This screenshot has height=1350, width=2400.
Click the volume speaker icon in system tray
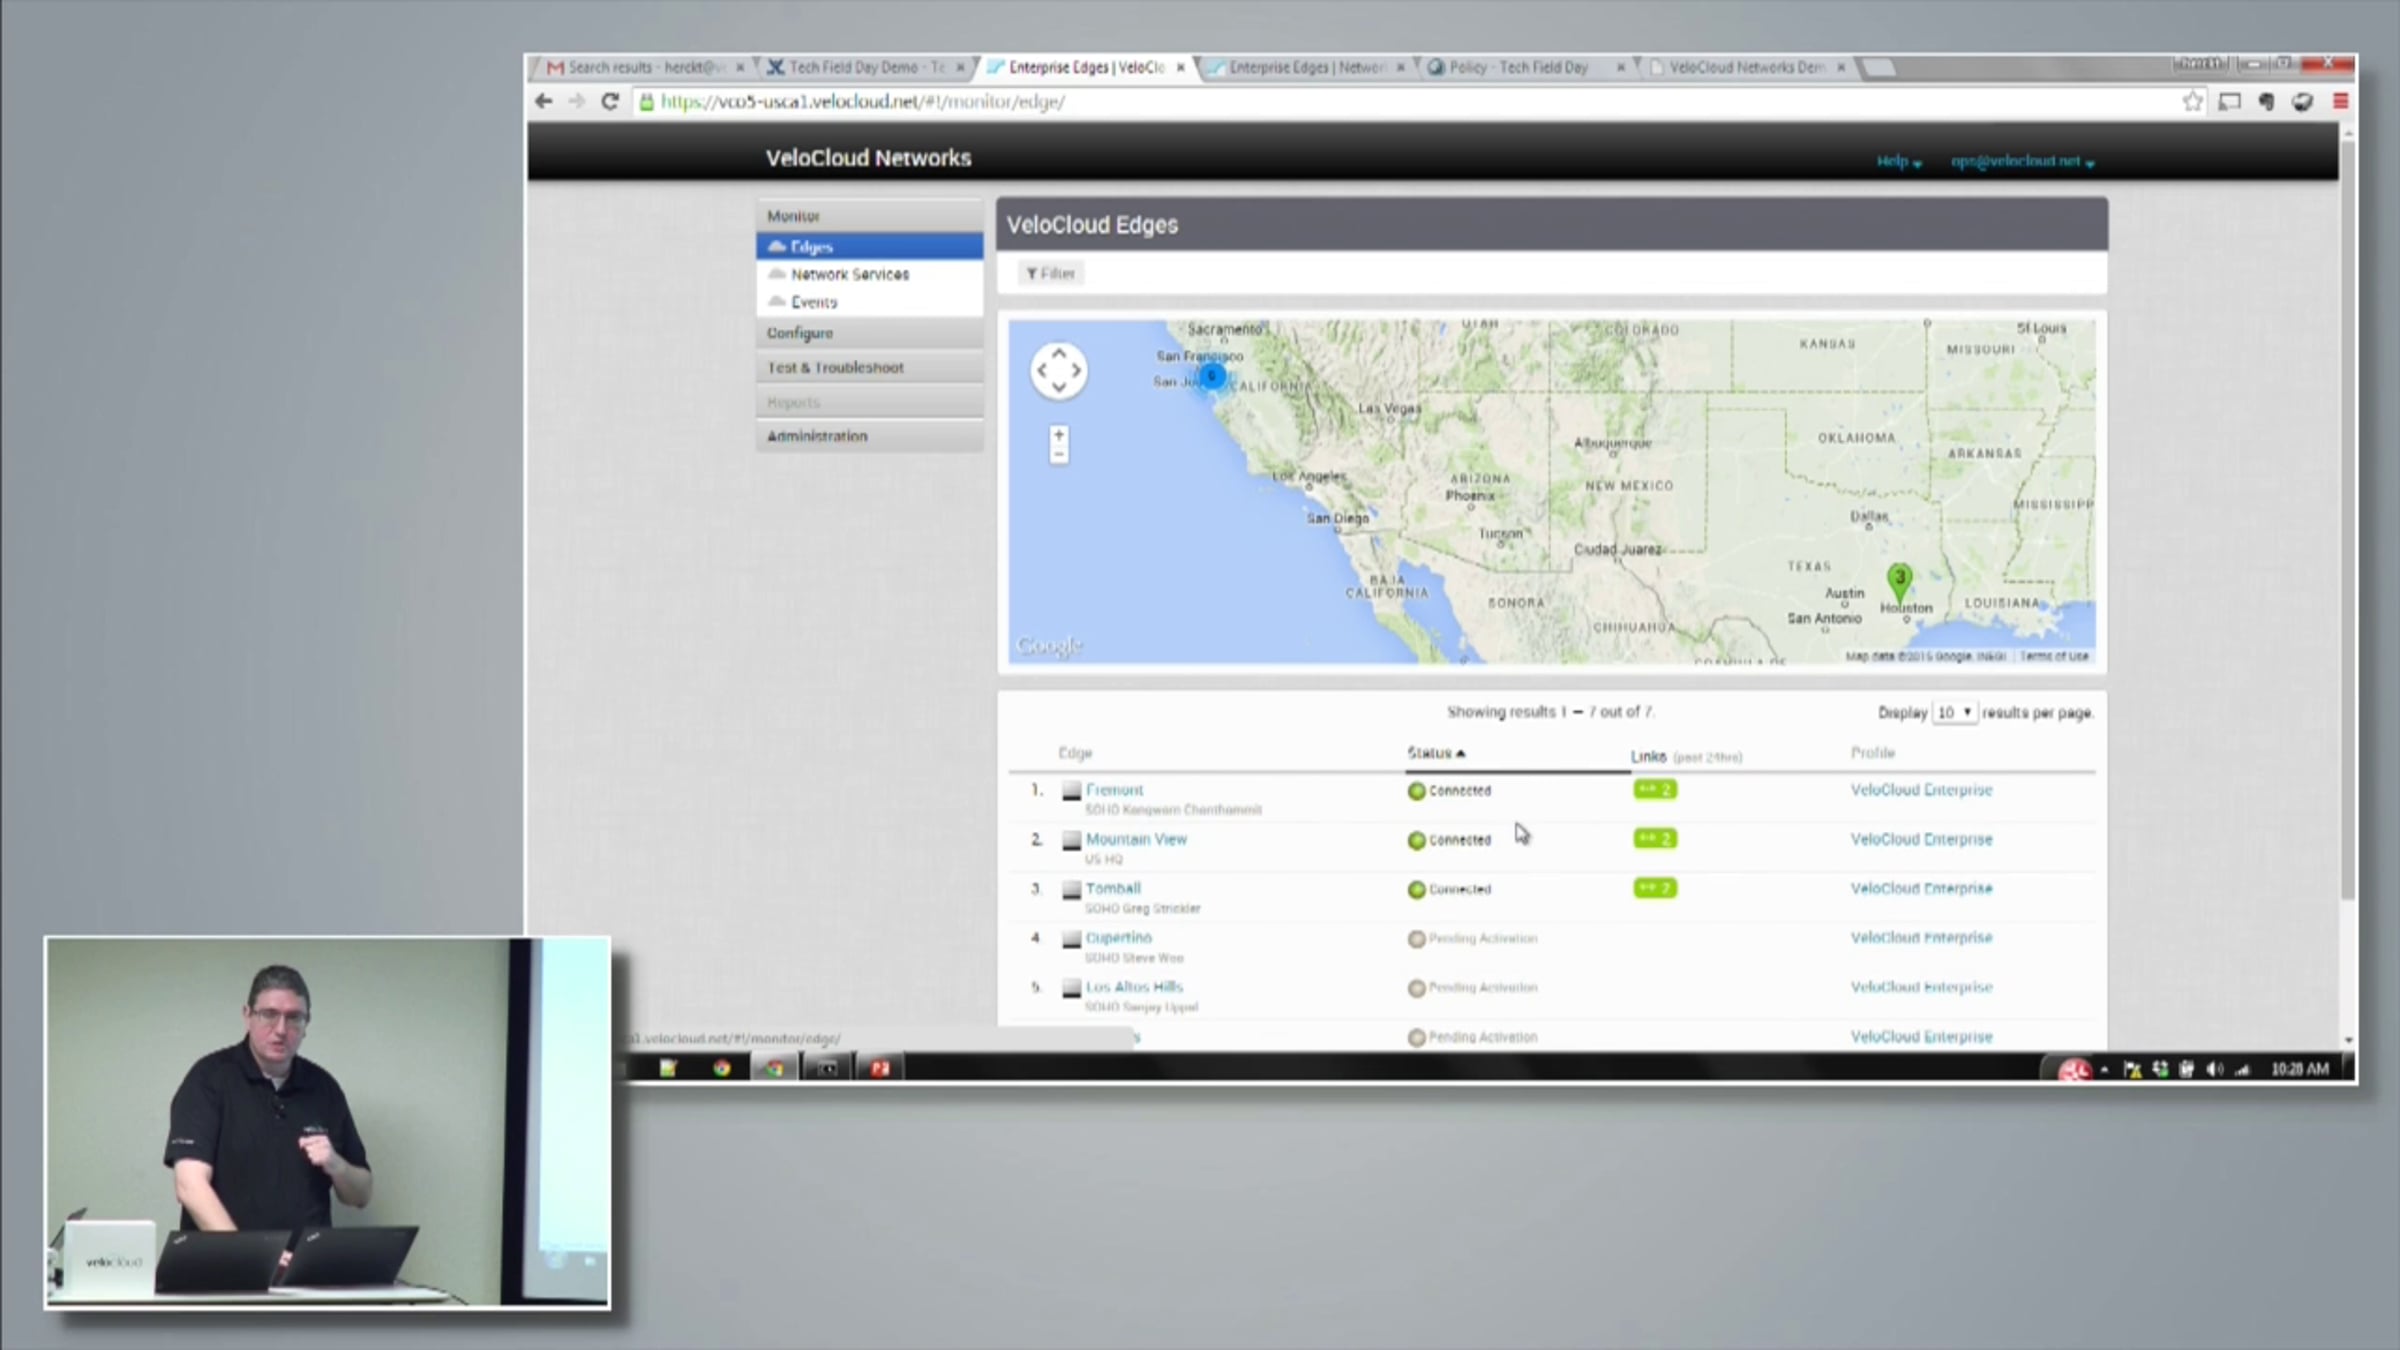(x=2214, y=1069)
